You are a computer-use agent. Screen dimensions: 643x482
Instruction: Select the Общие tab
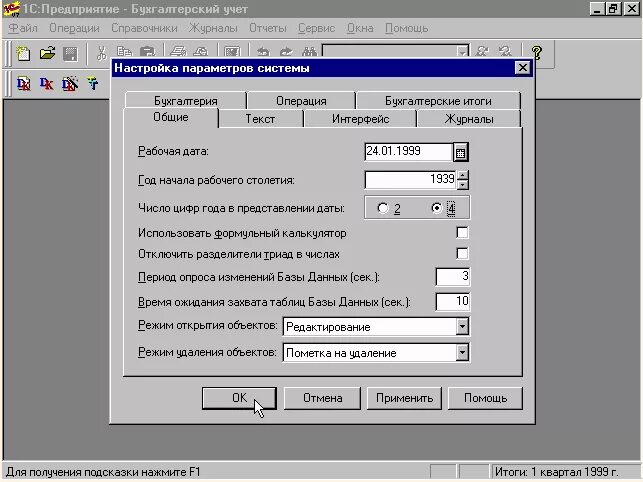[x=171, y=117]
